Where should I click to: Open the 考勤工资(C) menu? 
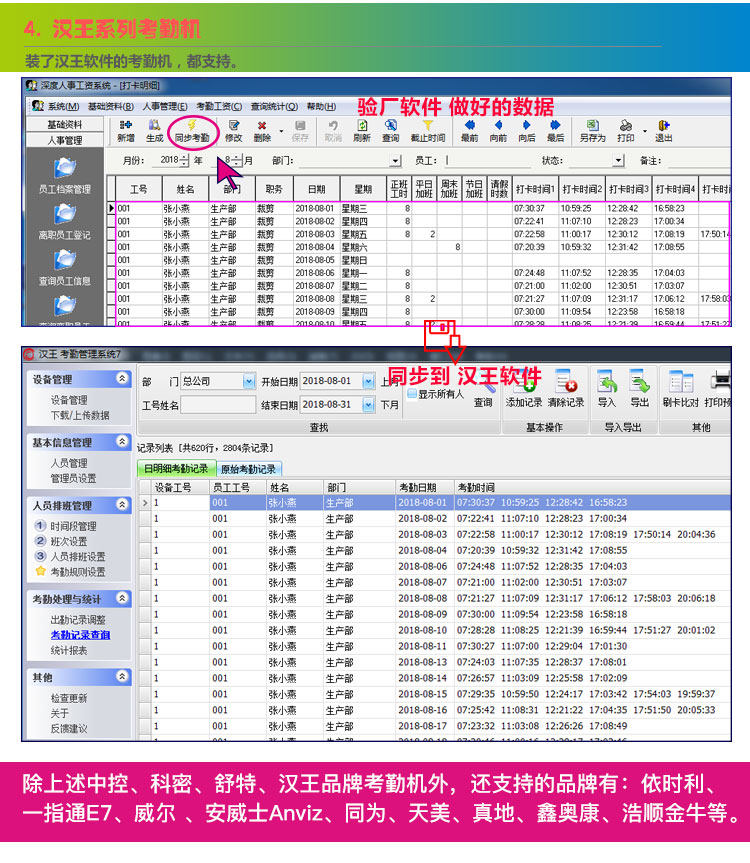click(x=220, y=106)
